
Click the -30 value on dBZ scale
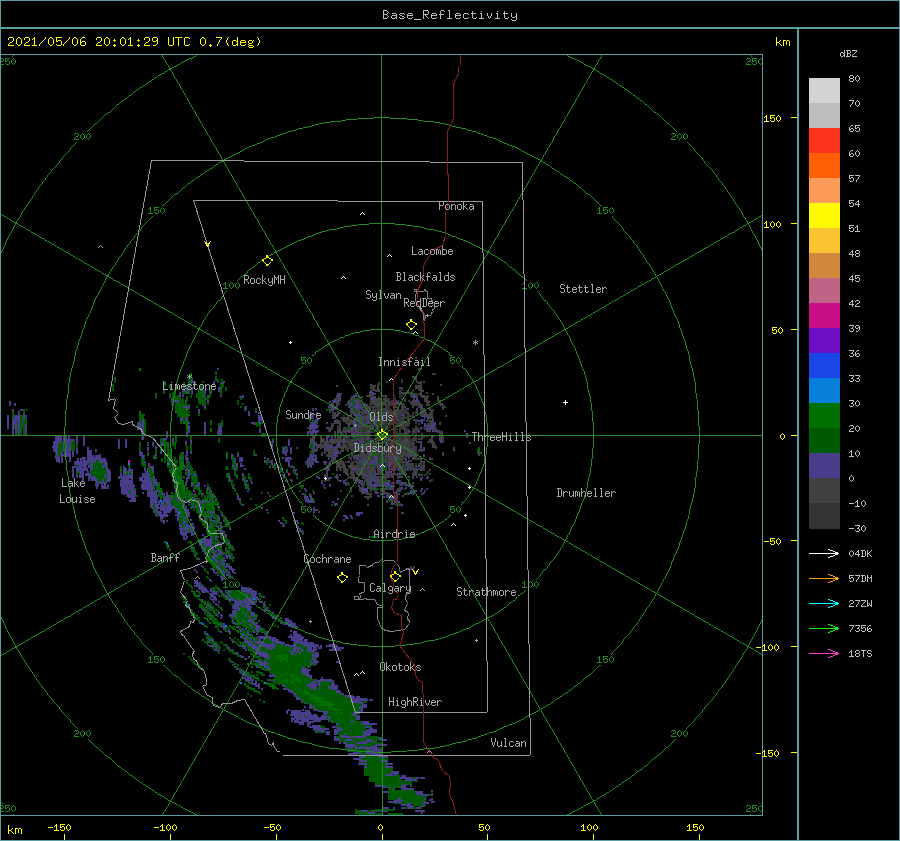857,528
